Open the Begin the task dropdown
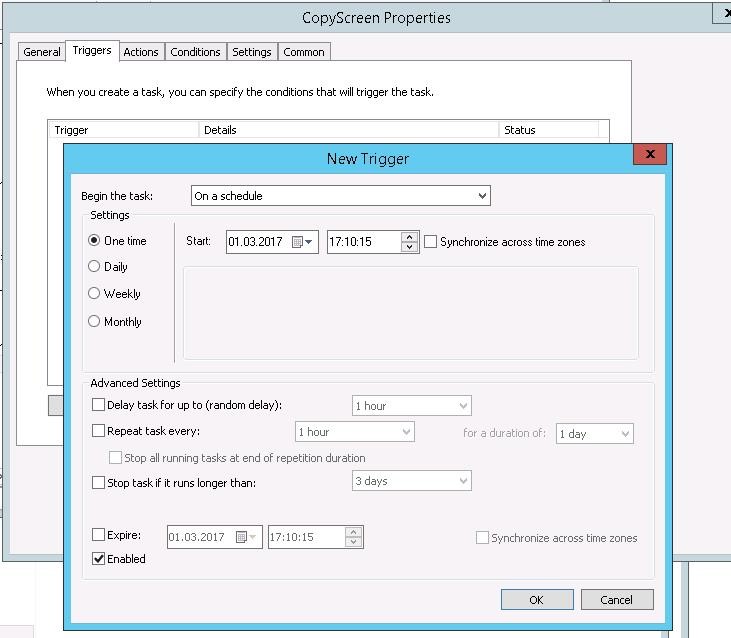Viewport: 731px width, 638px height. tap(340, 196)
